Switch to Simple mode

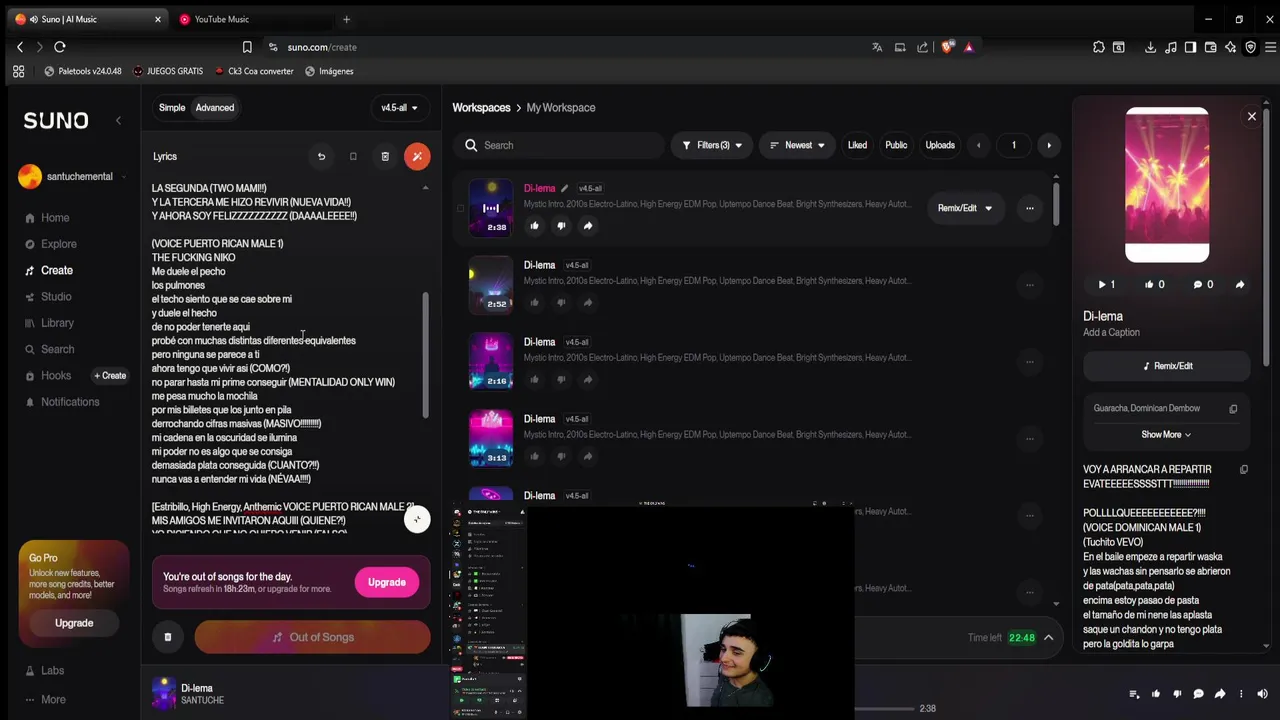(x=172, y=108)
